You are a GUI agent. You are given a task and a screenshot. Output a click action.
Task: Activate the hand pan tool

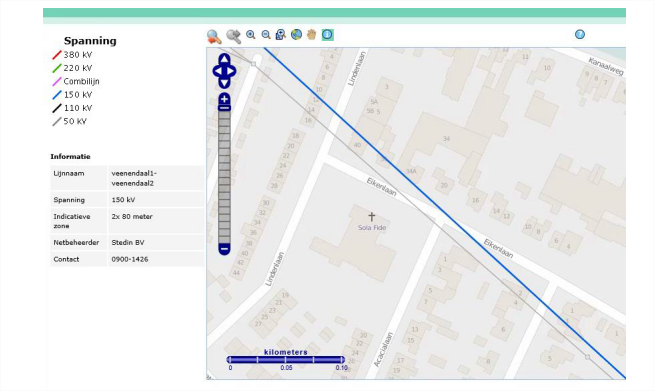click(x=312, y=35)
